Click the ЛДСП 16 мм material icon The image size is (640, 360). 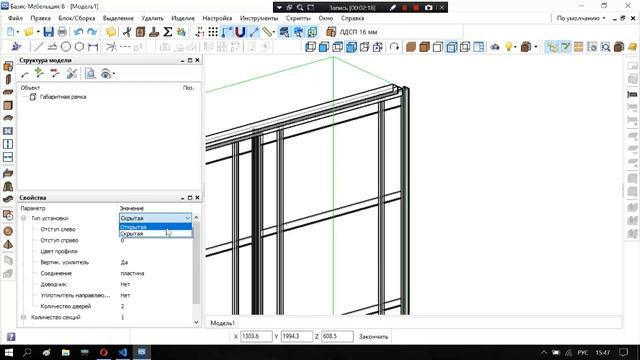click(331, 32)
